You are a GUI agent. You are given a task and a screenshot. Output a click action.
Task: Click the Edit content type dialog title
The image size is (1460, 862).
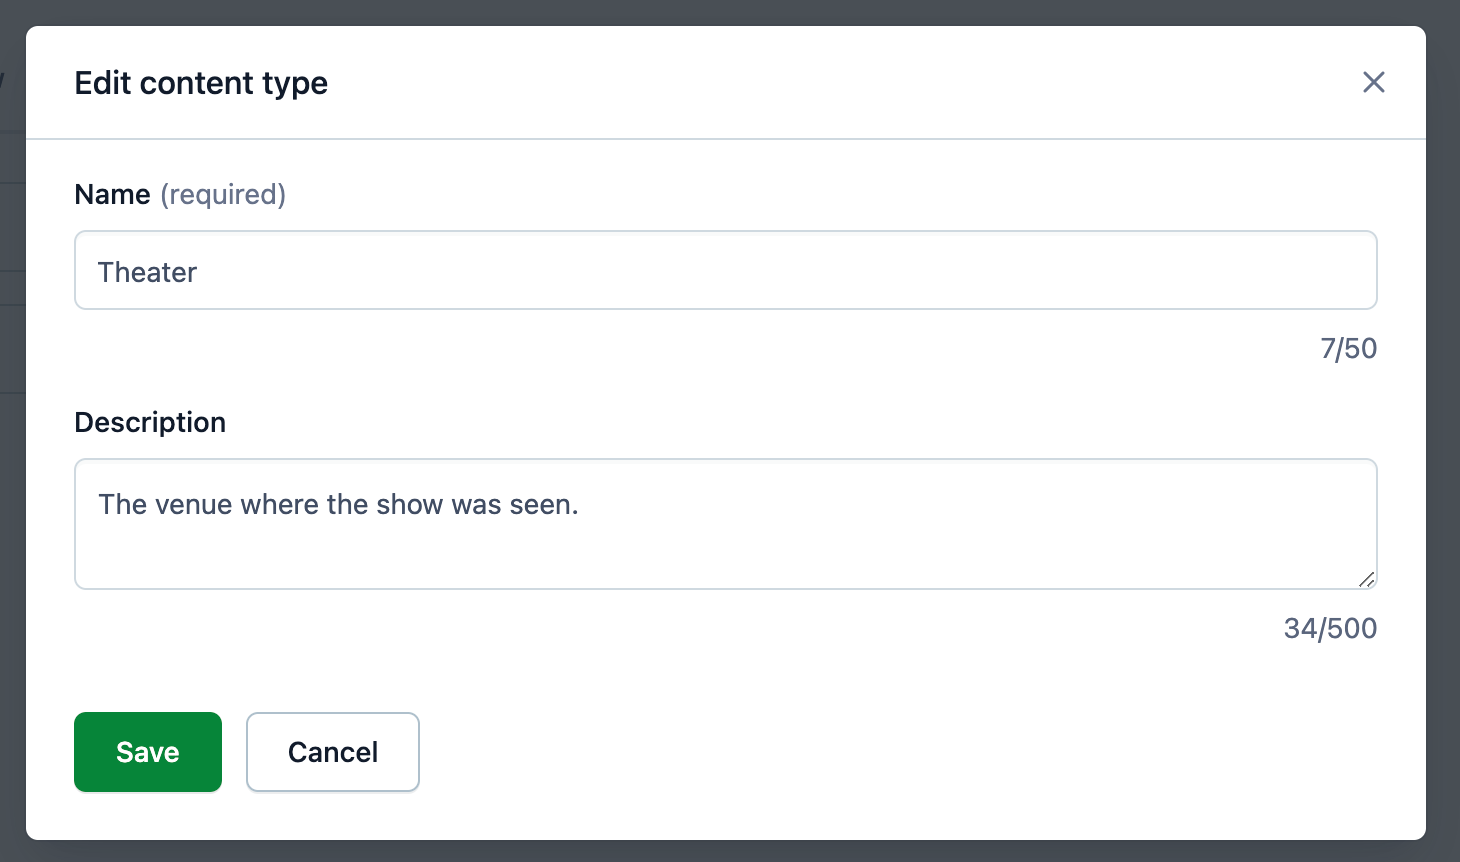point(200,82)
